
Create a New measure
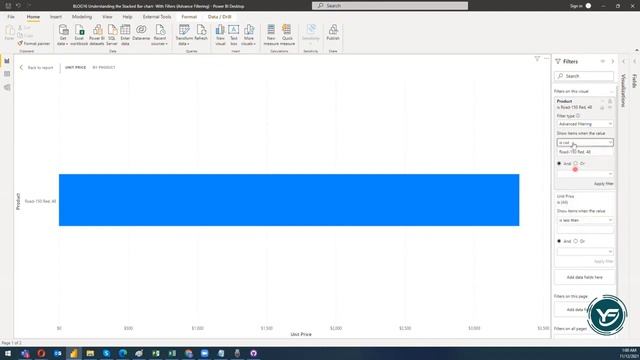[x=271, y=35]
